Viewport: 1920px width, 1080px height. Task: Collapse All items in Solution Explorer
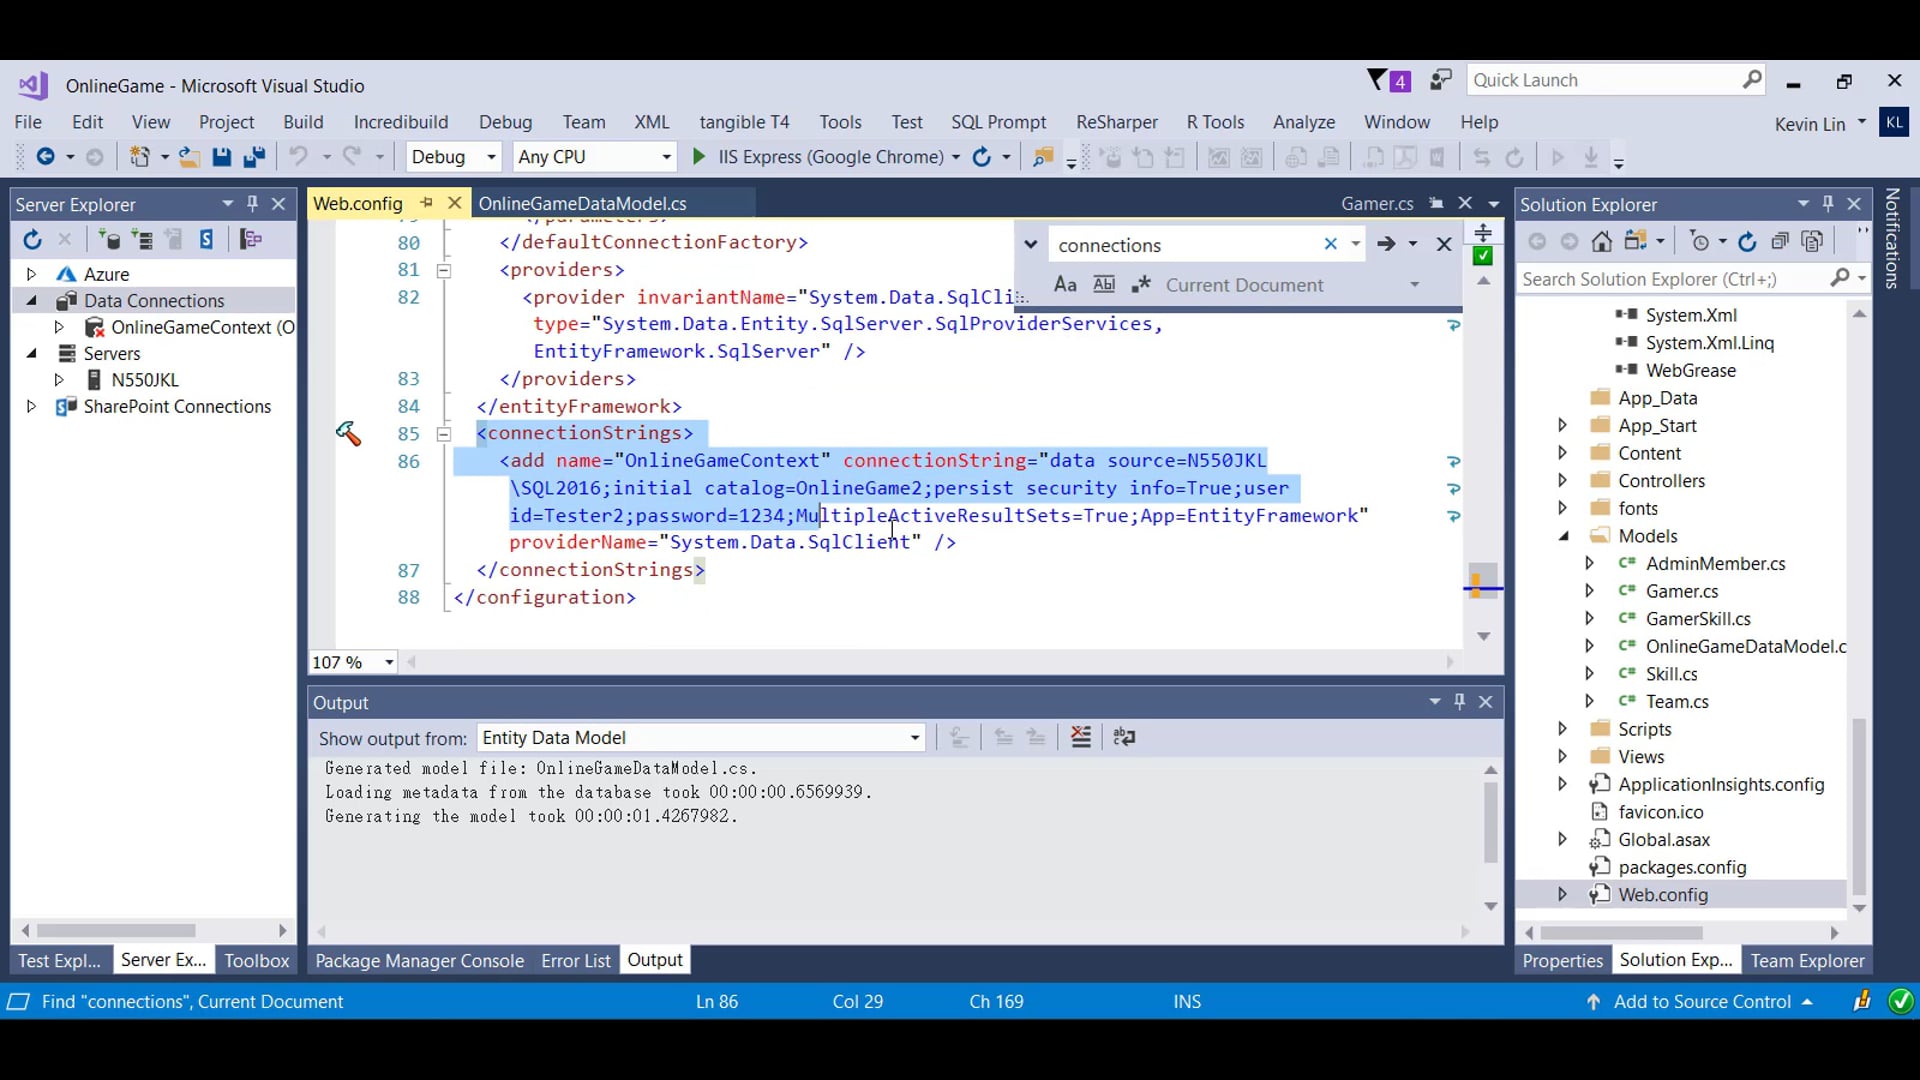pyautogui.click(x=1781, y=241)
